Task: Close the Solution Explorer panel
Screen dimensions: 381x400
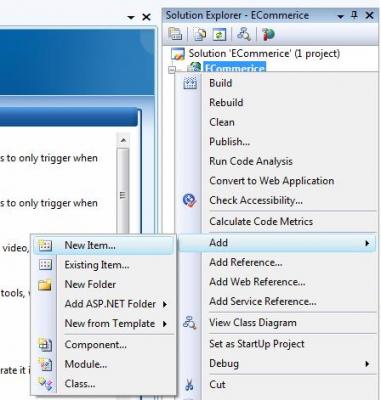Action: (369, 16)
